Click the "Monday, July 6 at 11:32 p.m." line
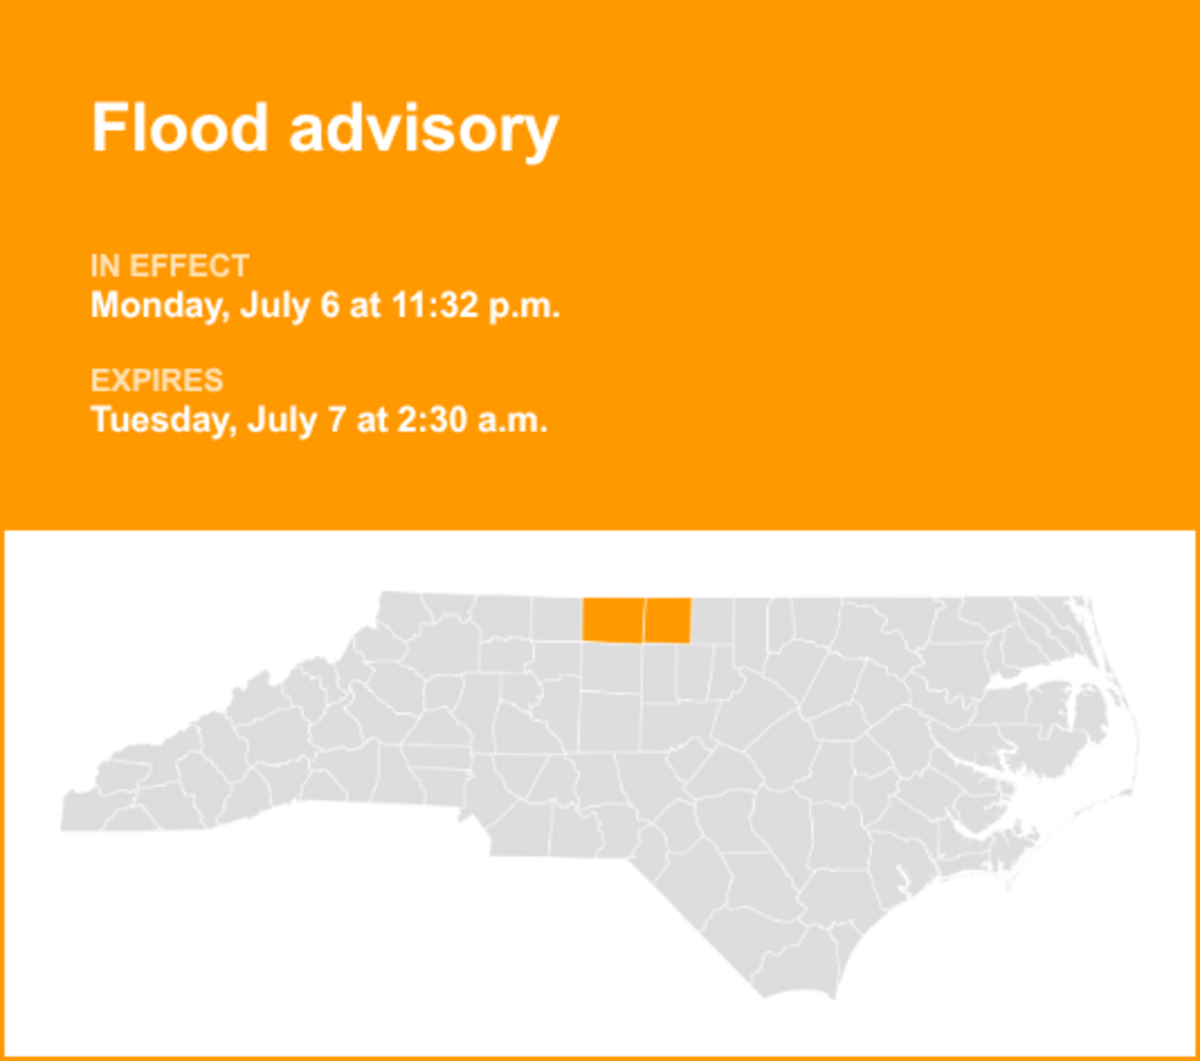This screenshot has height=1061, width=1200. 325,305
